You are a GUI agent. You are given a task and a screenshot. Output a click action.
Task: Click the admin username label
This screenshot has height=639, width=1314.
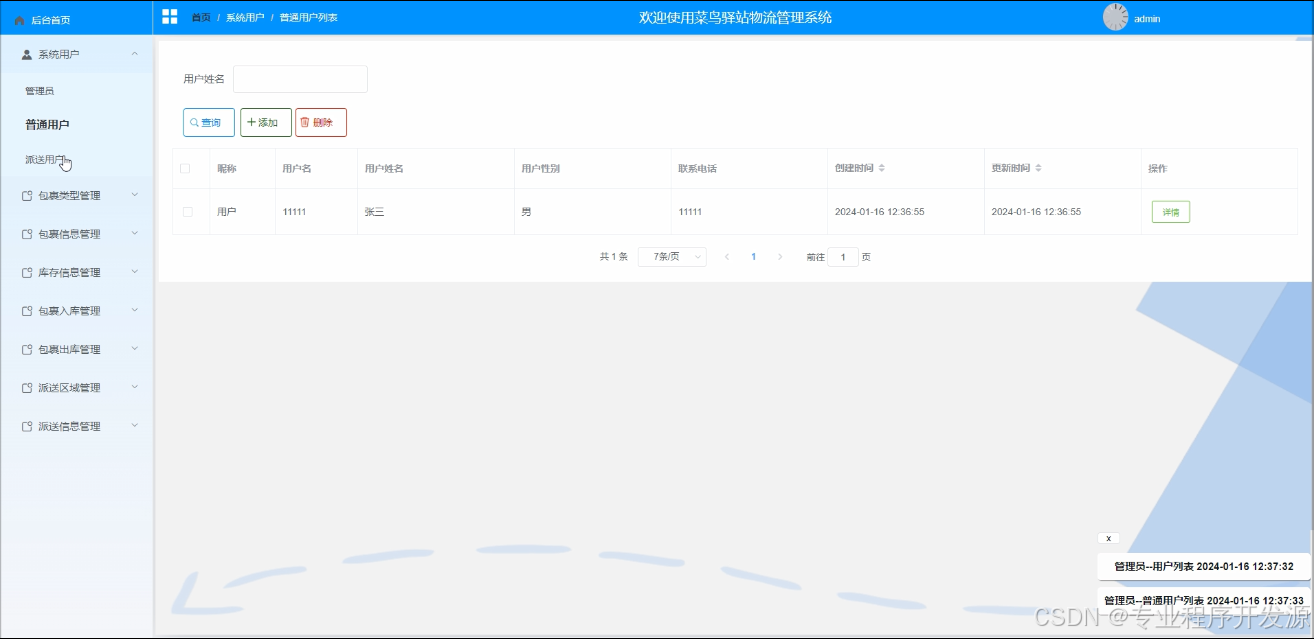(1147, 19)
